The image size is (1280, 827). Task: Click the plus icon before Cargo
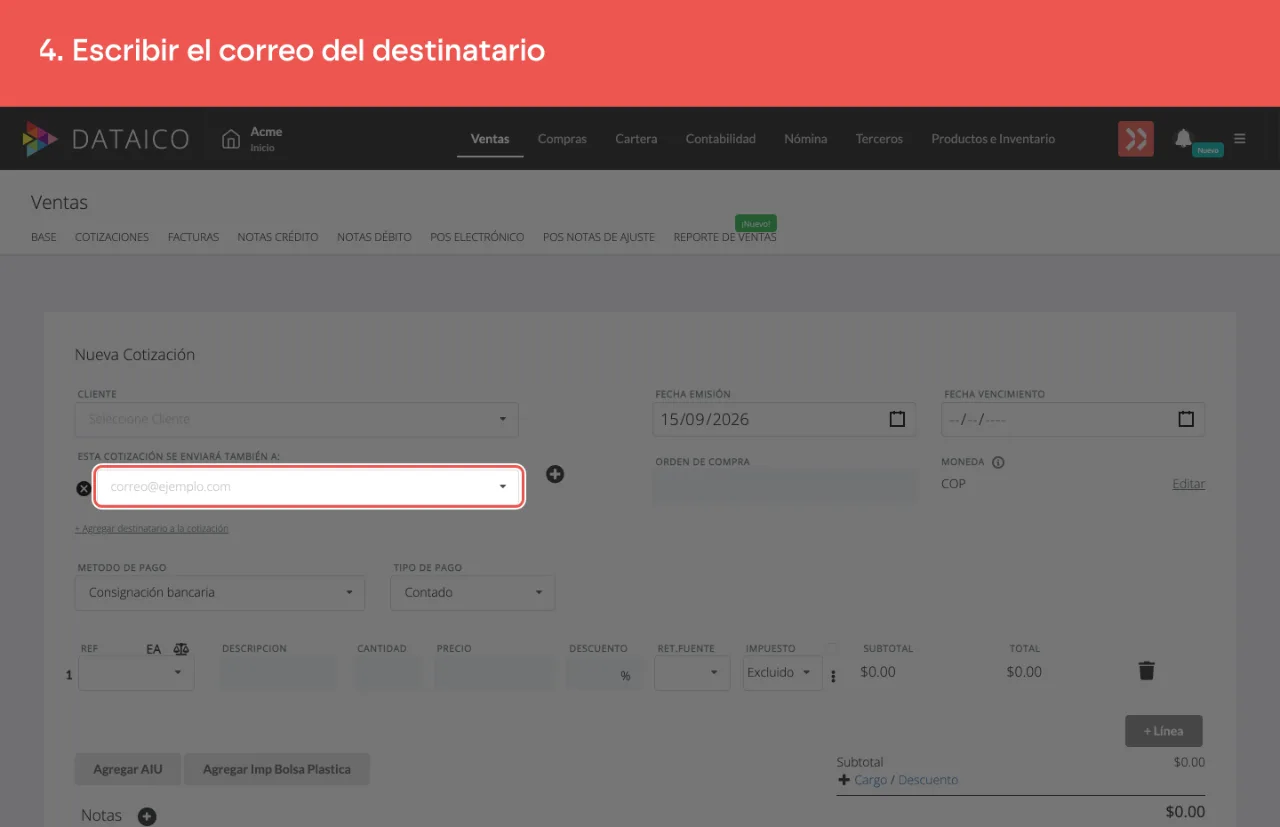point(844,780)
